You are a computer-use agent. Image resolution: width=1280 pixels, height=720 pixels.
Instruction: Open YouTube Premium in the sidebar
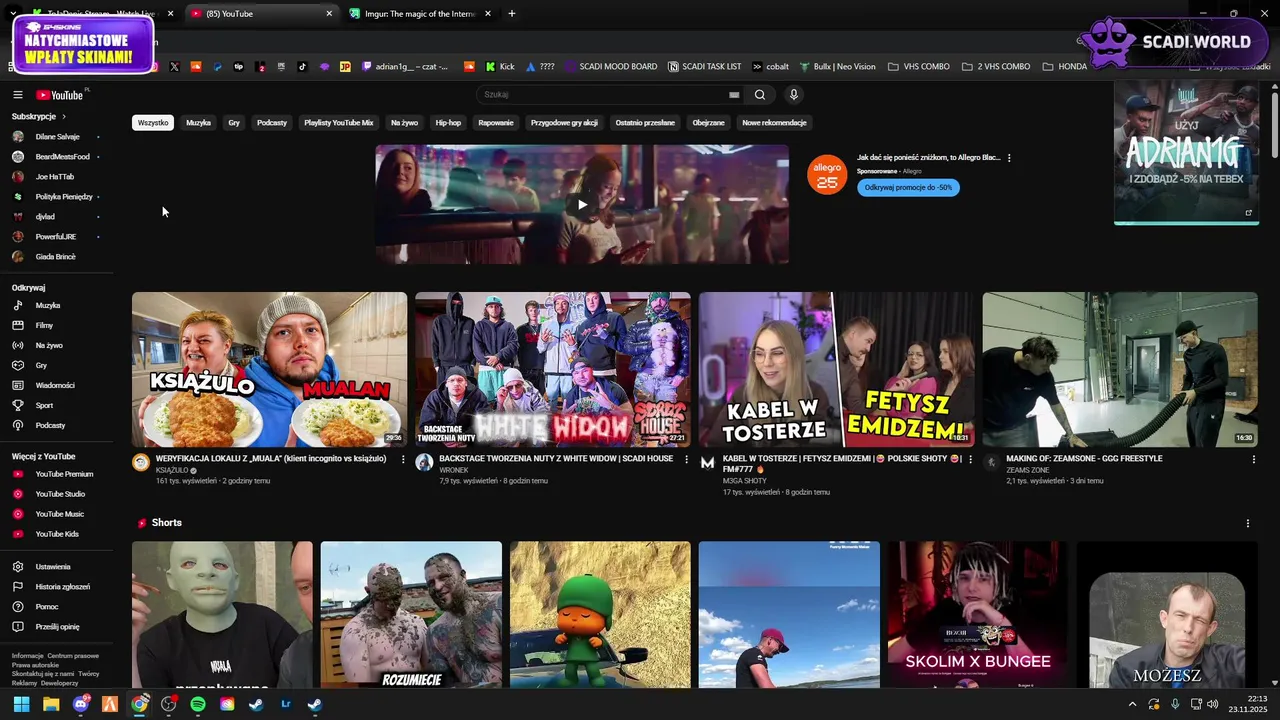click(64, 474)
